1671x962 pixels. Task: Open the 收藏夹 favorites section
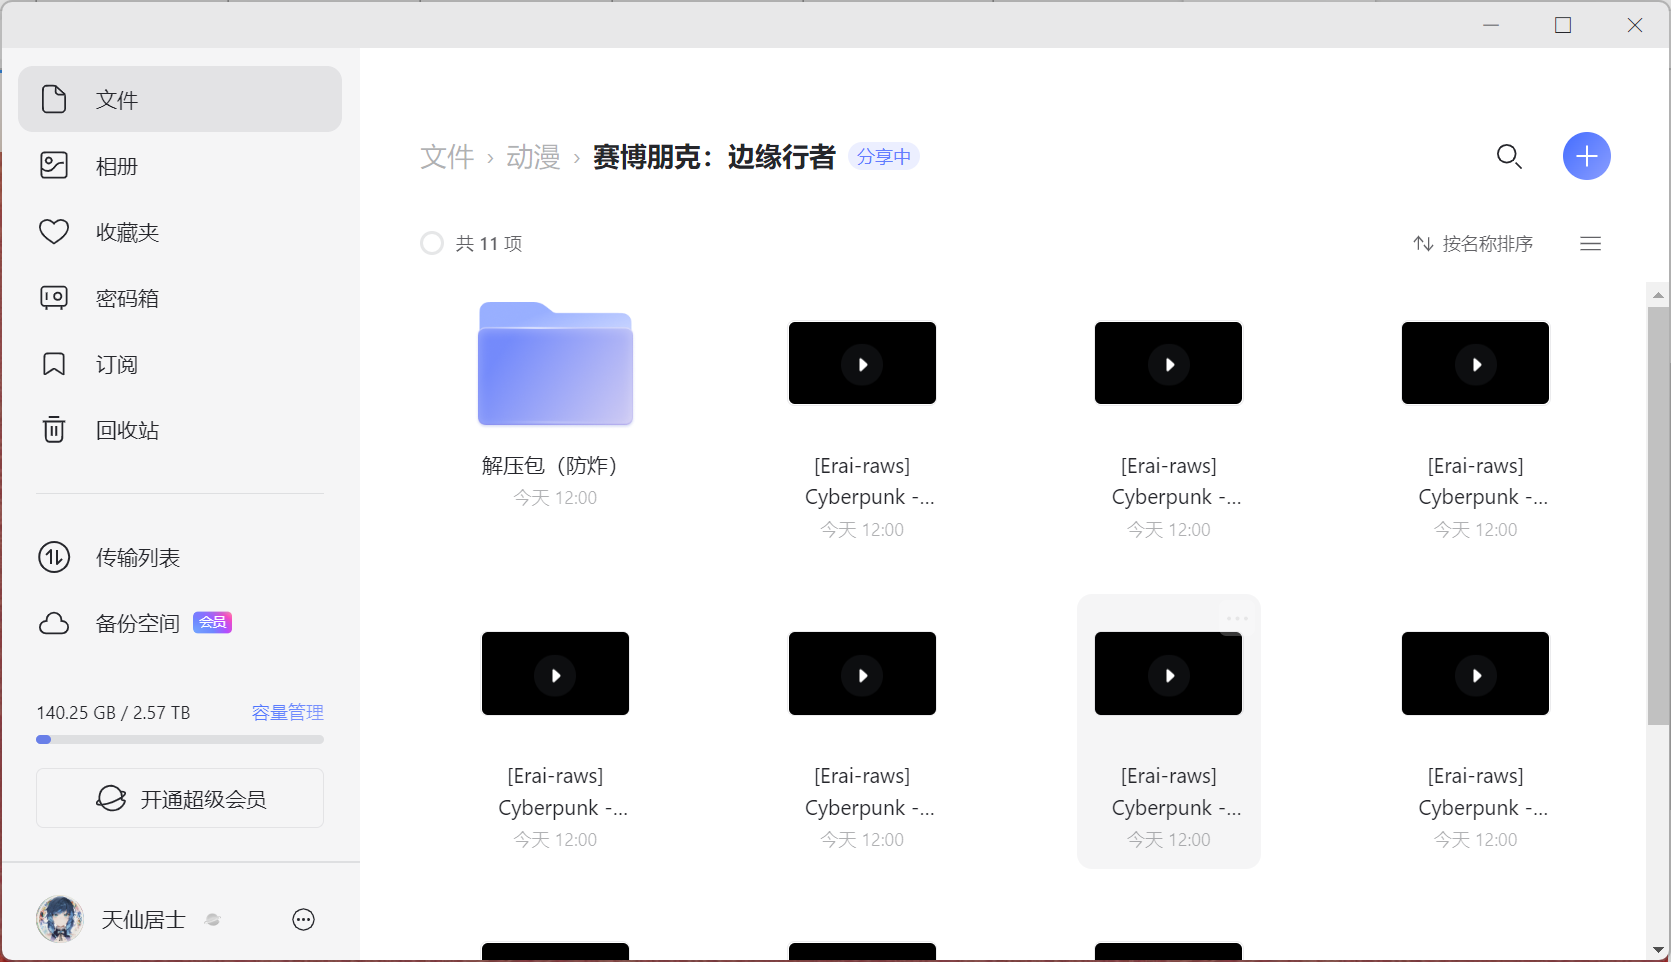180,232
